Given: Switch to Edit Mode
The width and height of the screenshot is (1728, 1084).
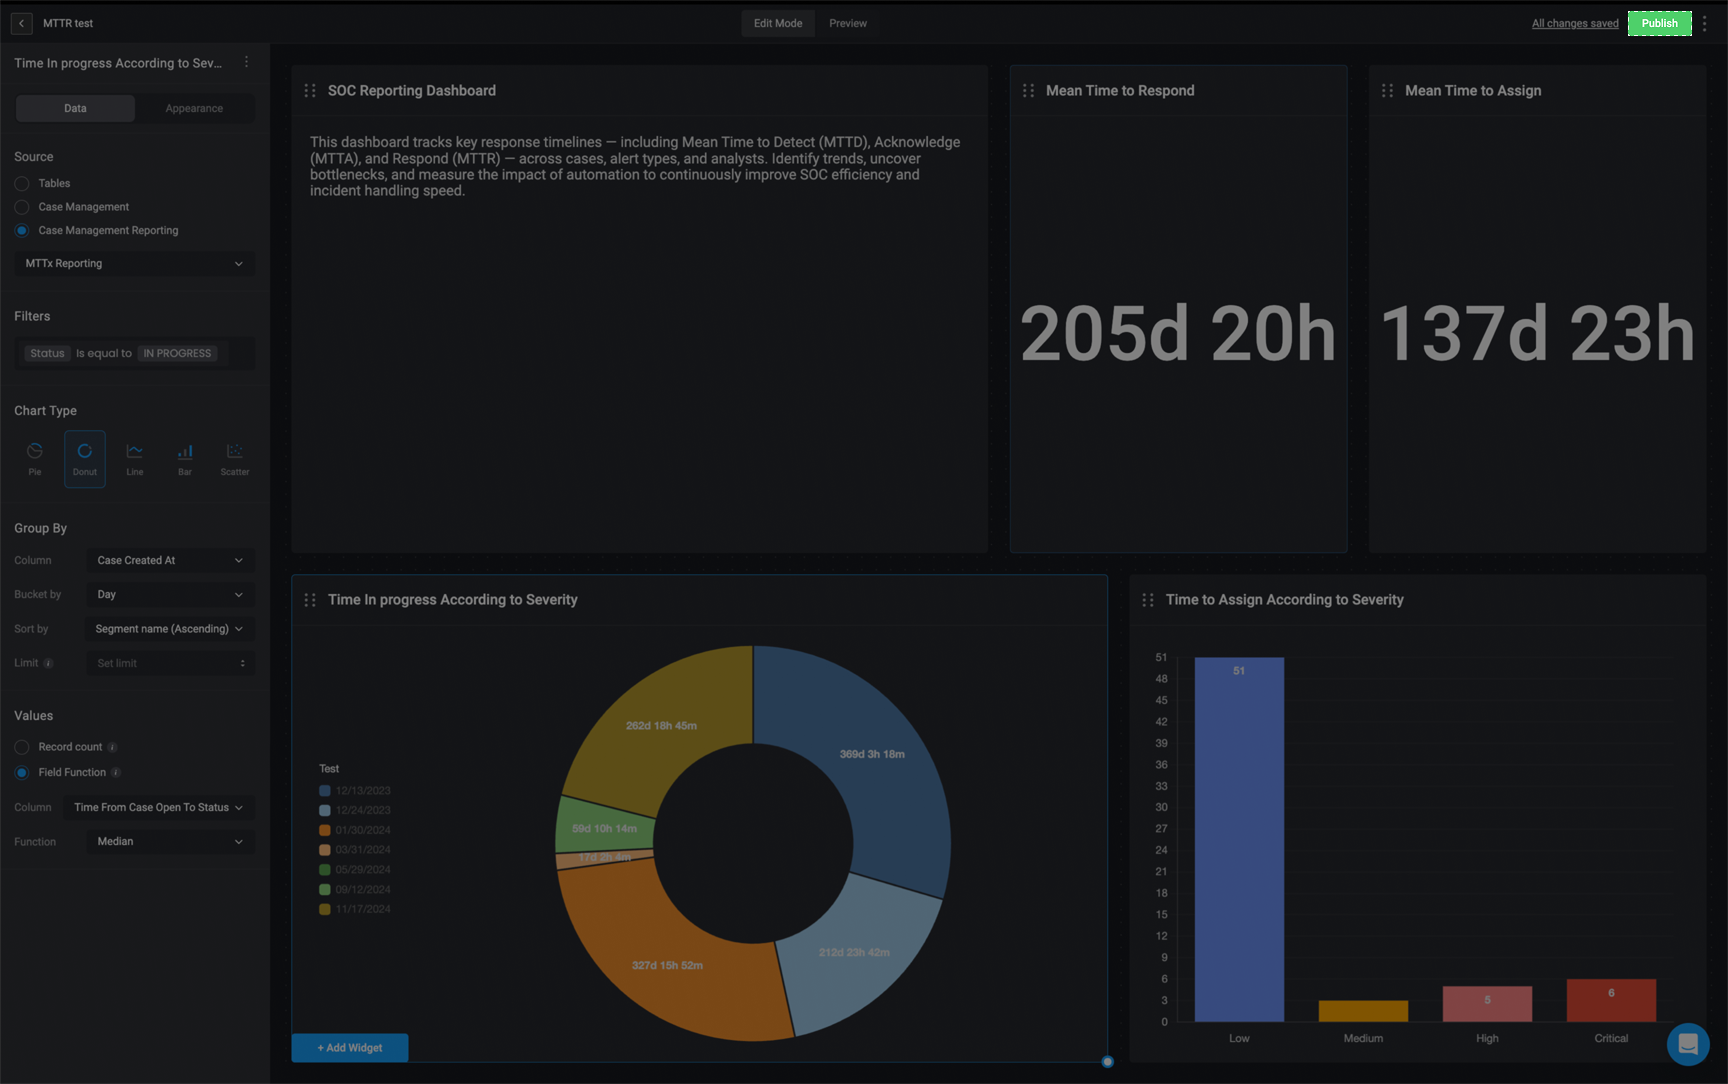Looking at the screenshot, I should pos(778,23).
